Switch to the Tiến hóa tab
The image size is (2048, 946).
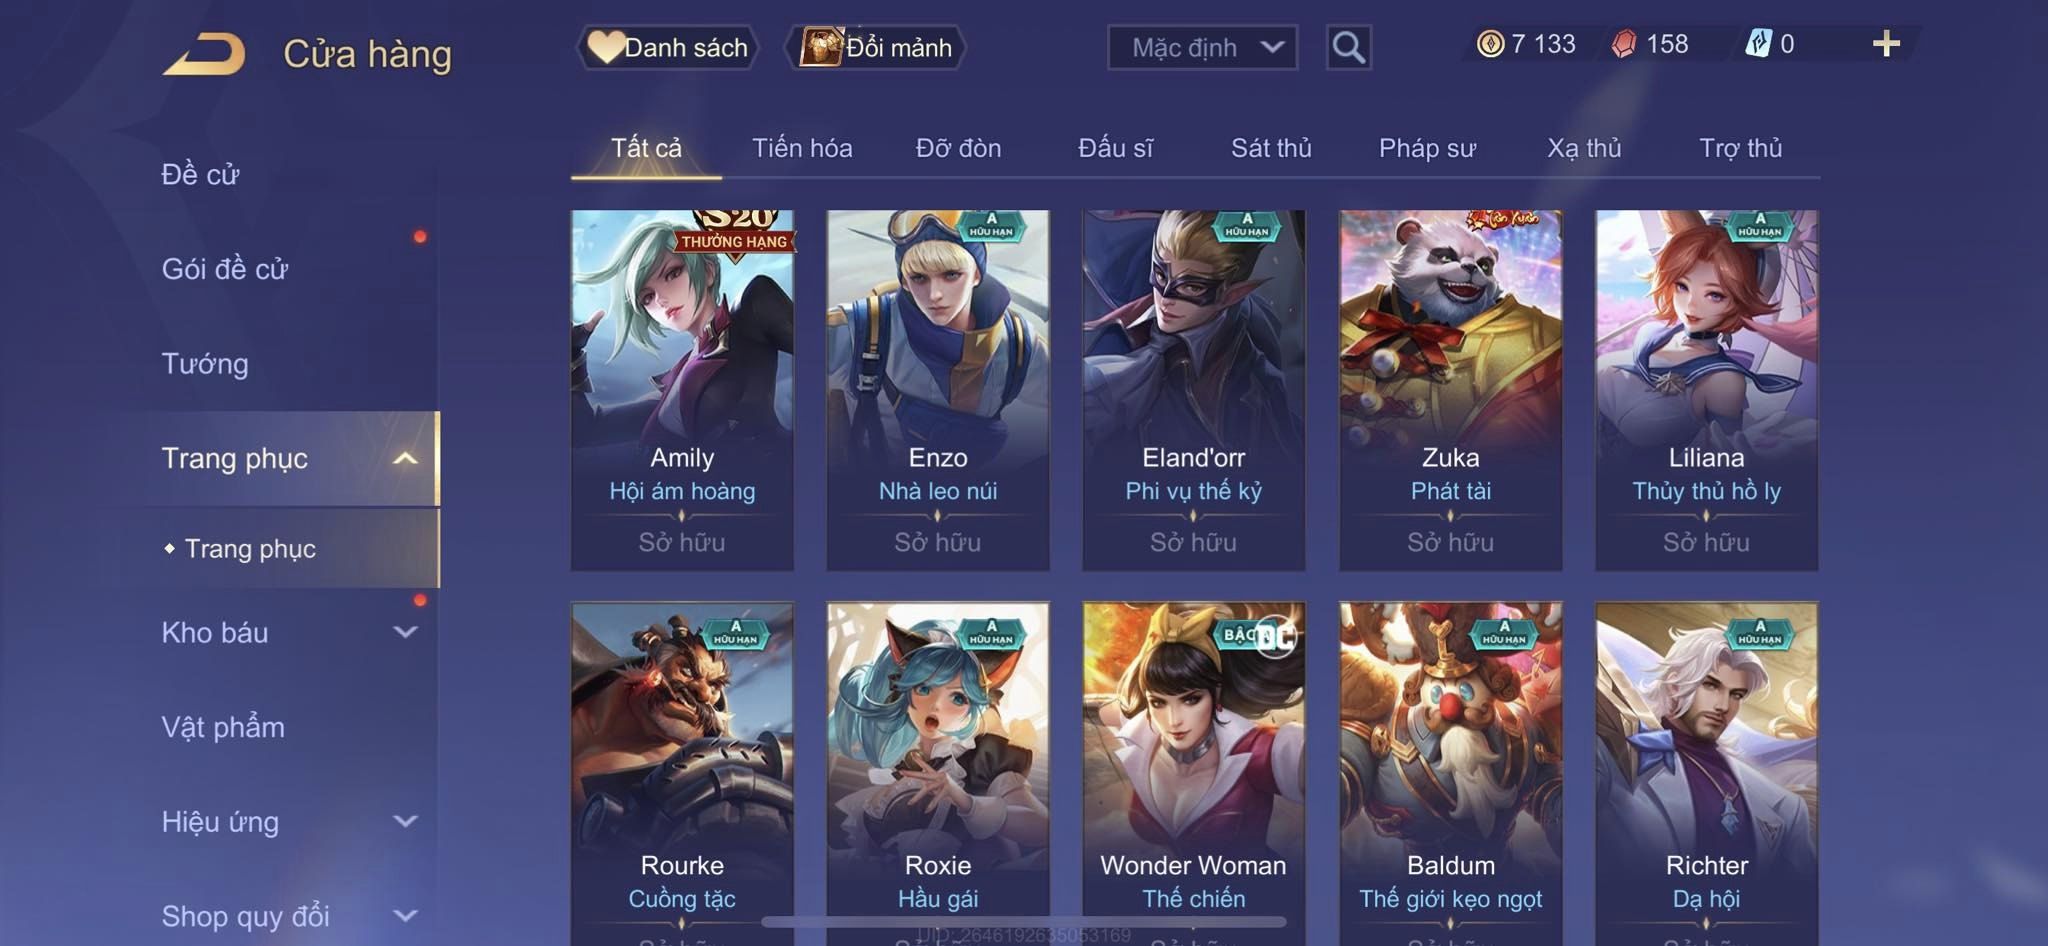[802, 148]
